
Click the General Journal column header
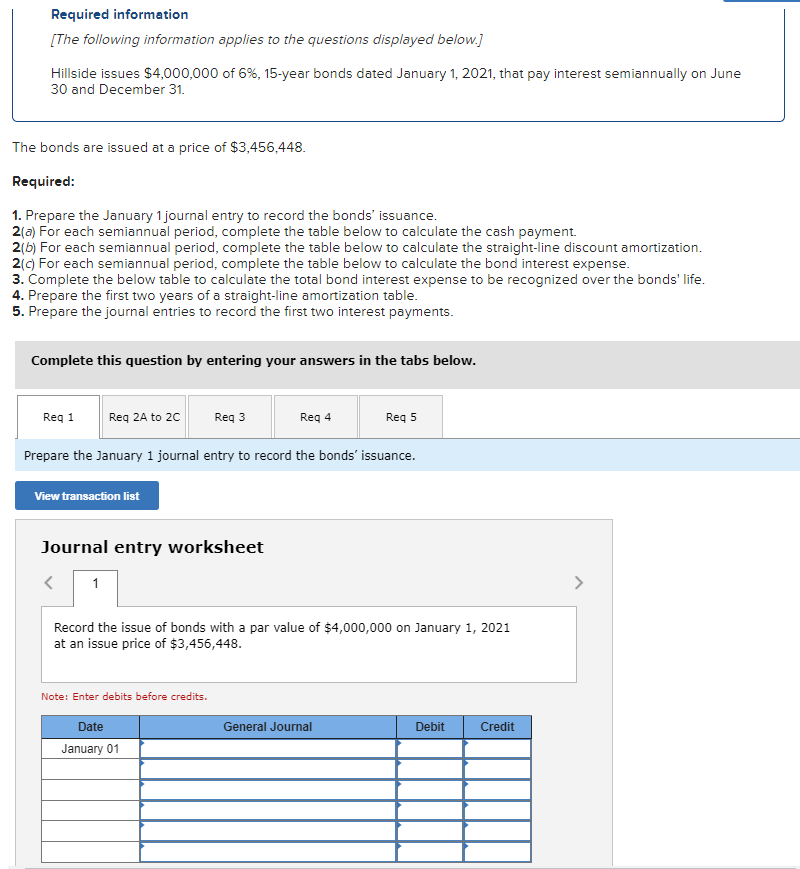[268, 727]
